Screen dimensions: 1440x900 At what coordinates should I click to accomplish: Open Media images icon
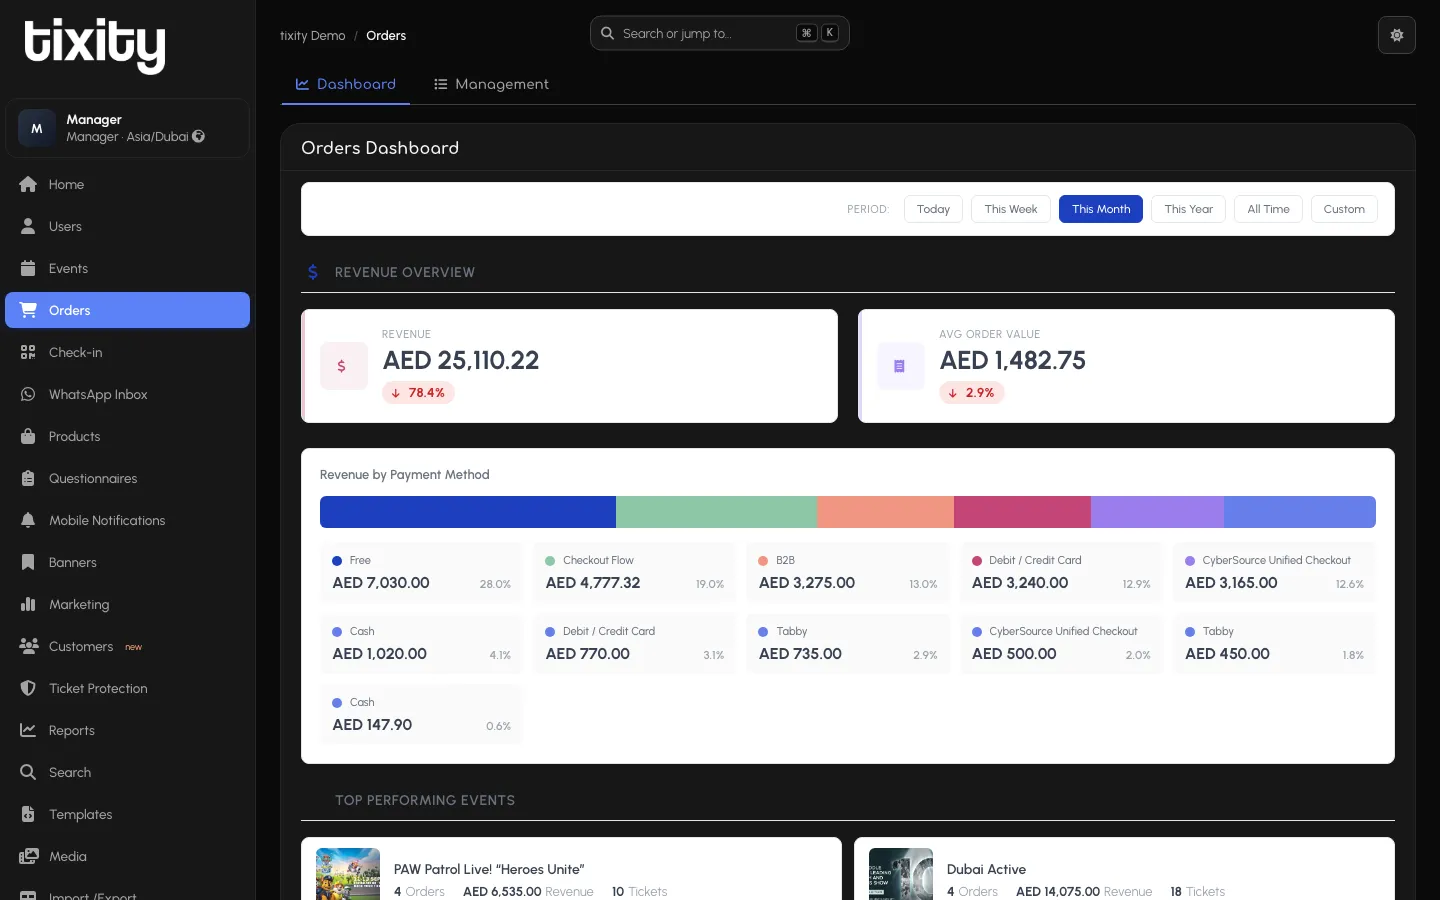[x=28, y=856]
